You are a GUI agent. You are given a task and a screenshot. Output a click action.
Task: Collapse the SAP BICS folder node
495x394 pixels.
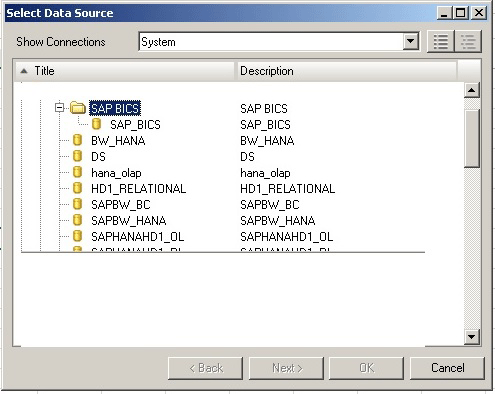click(59, 108)
